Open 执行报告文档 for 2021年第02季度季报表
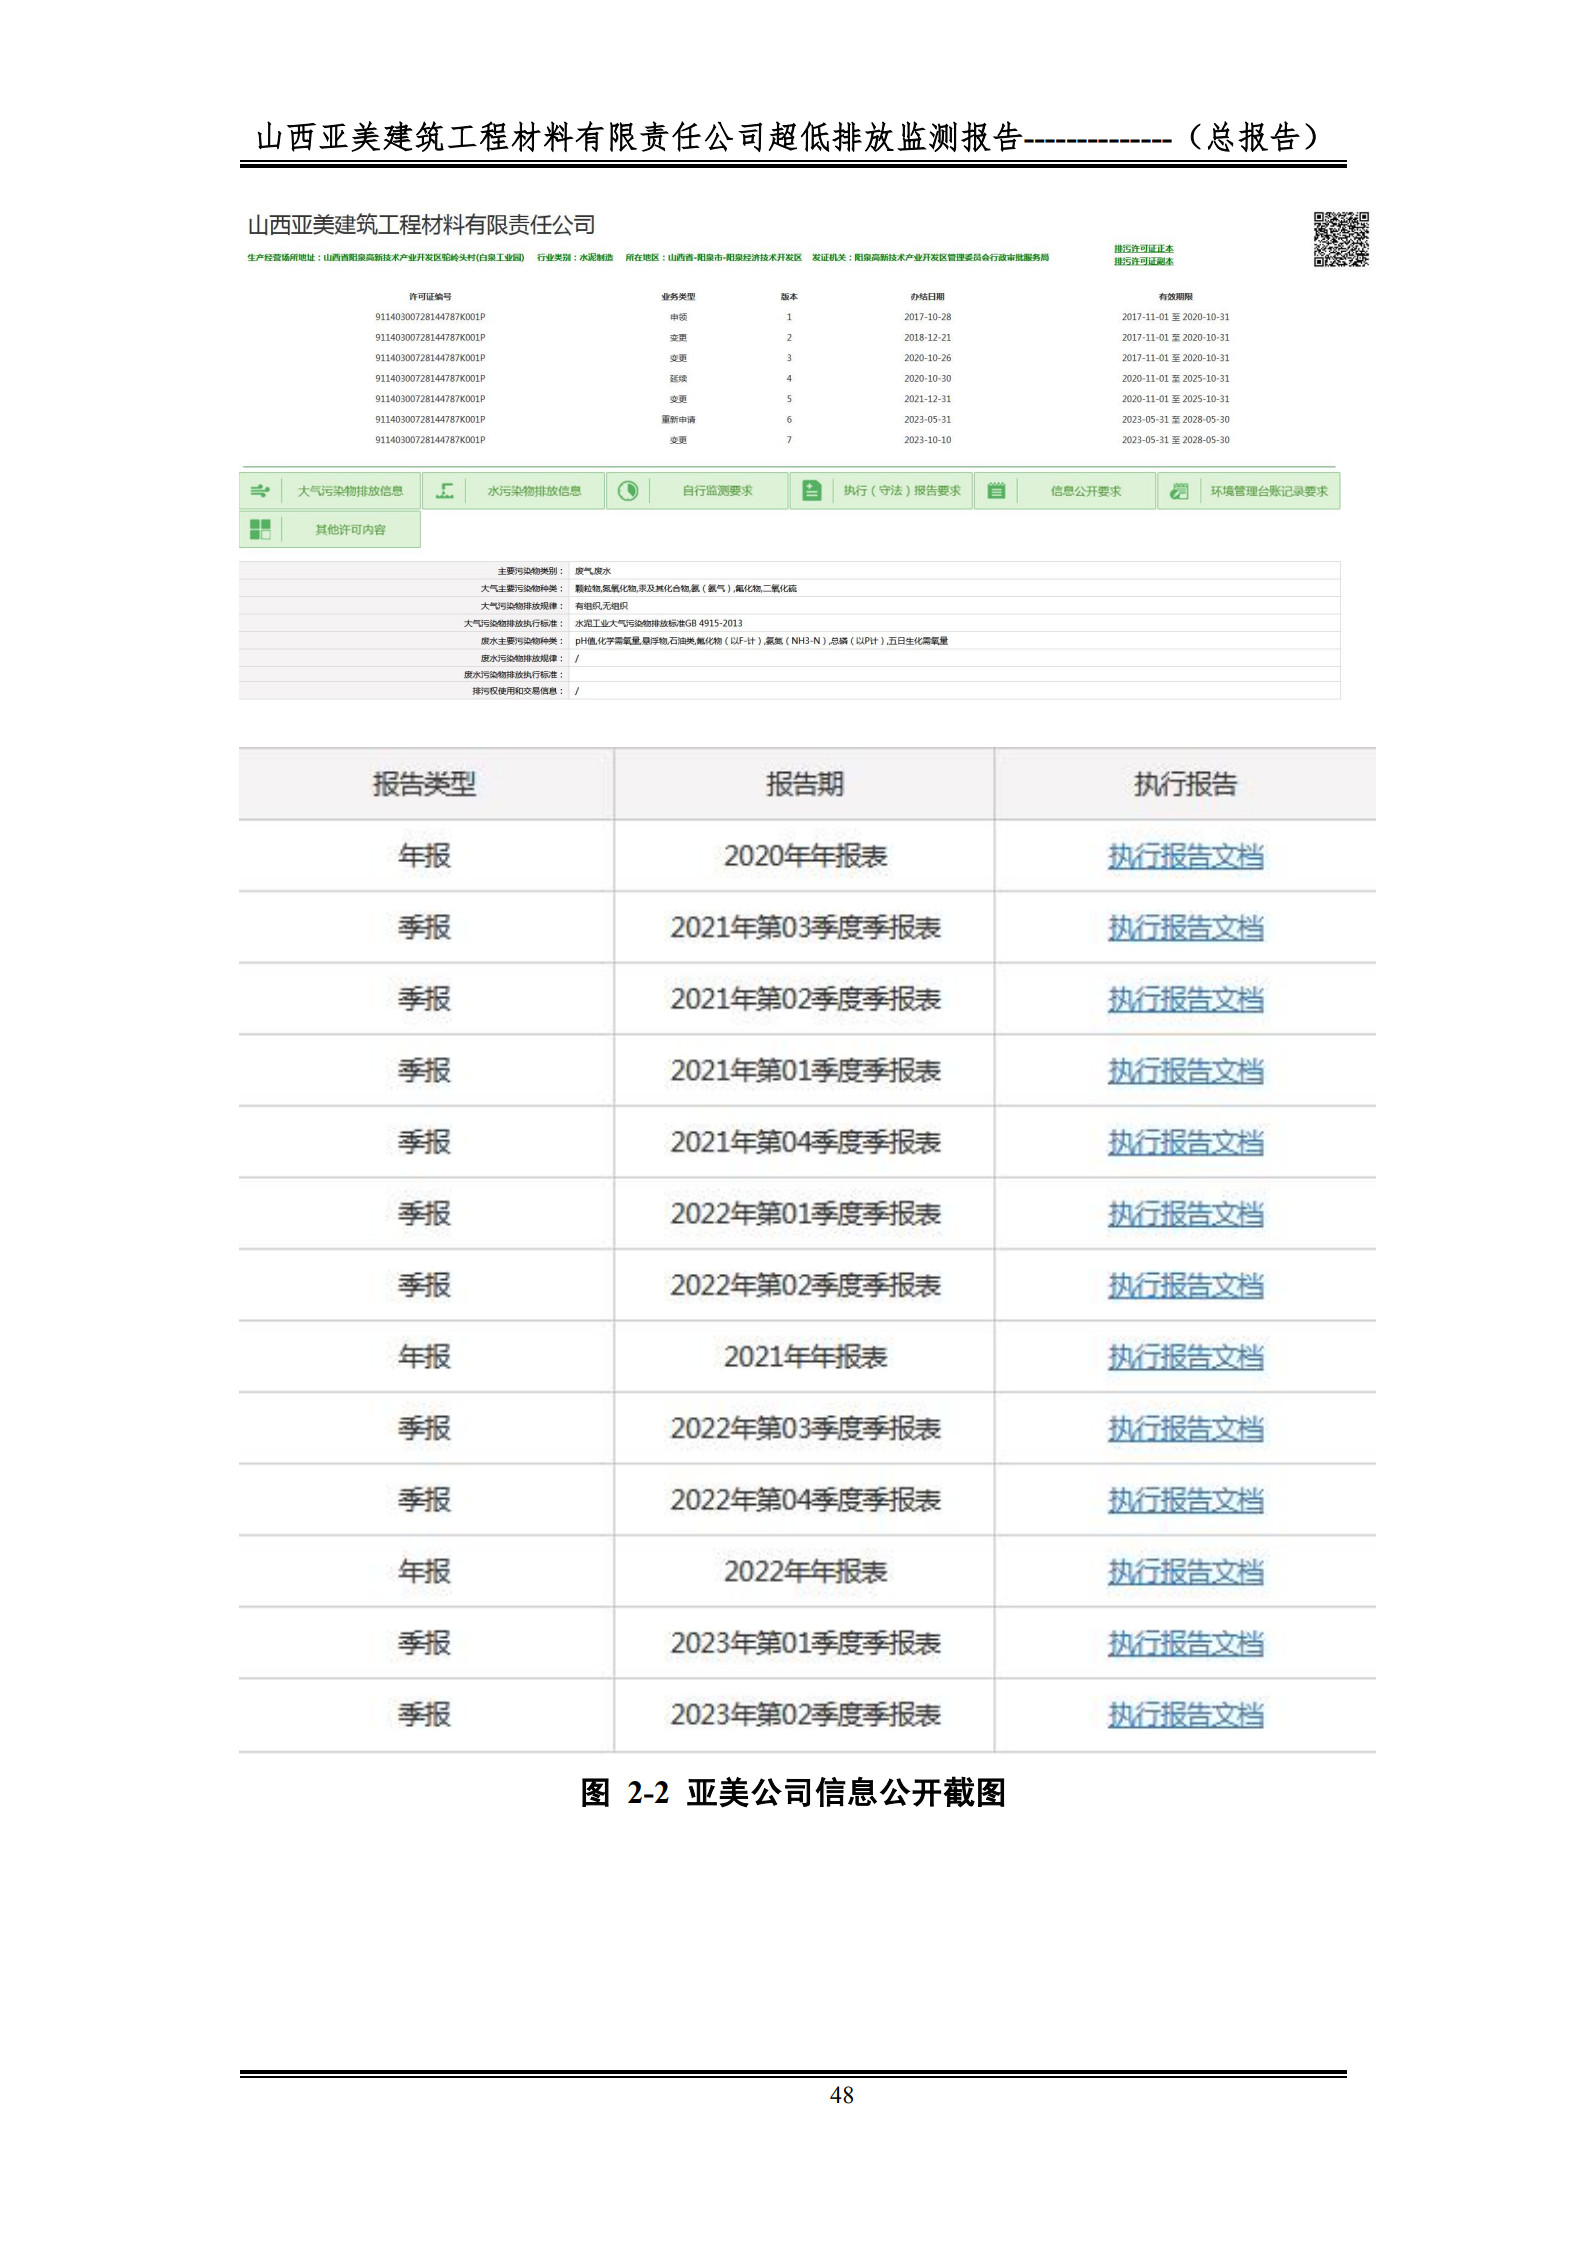The width and height of the screenshot is (1588, 2245). [1185, 1000]
